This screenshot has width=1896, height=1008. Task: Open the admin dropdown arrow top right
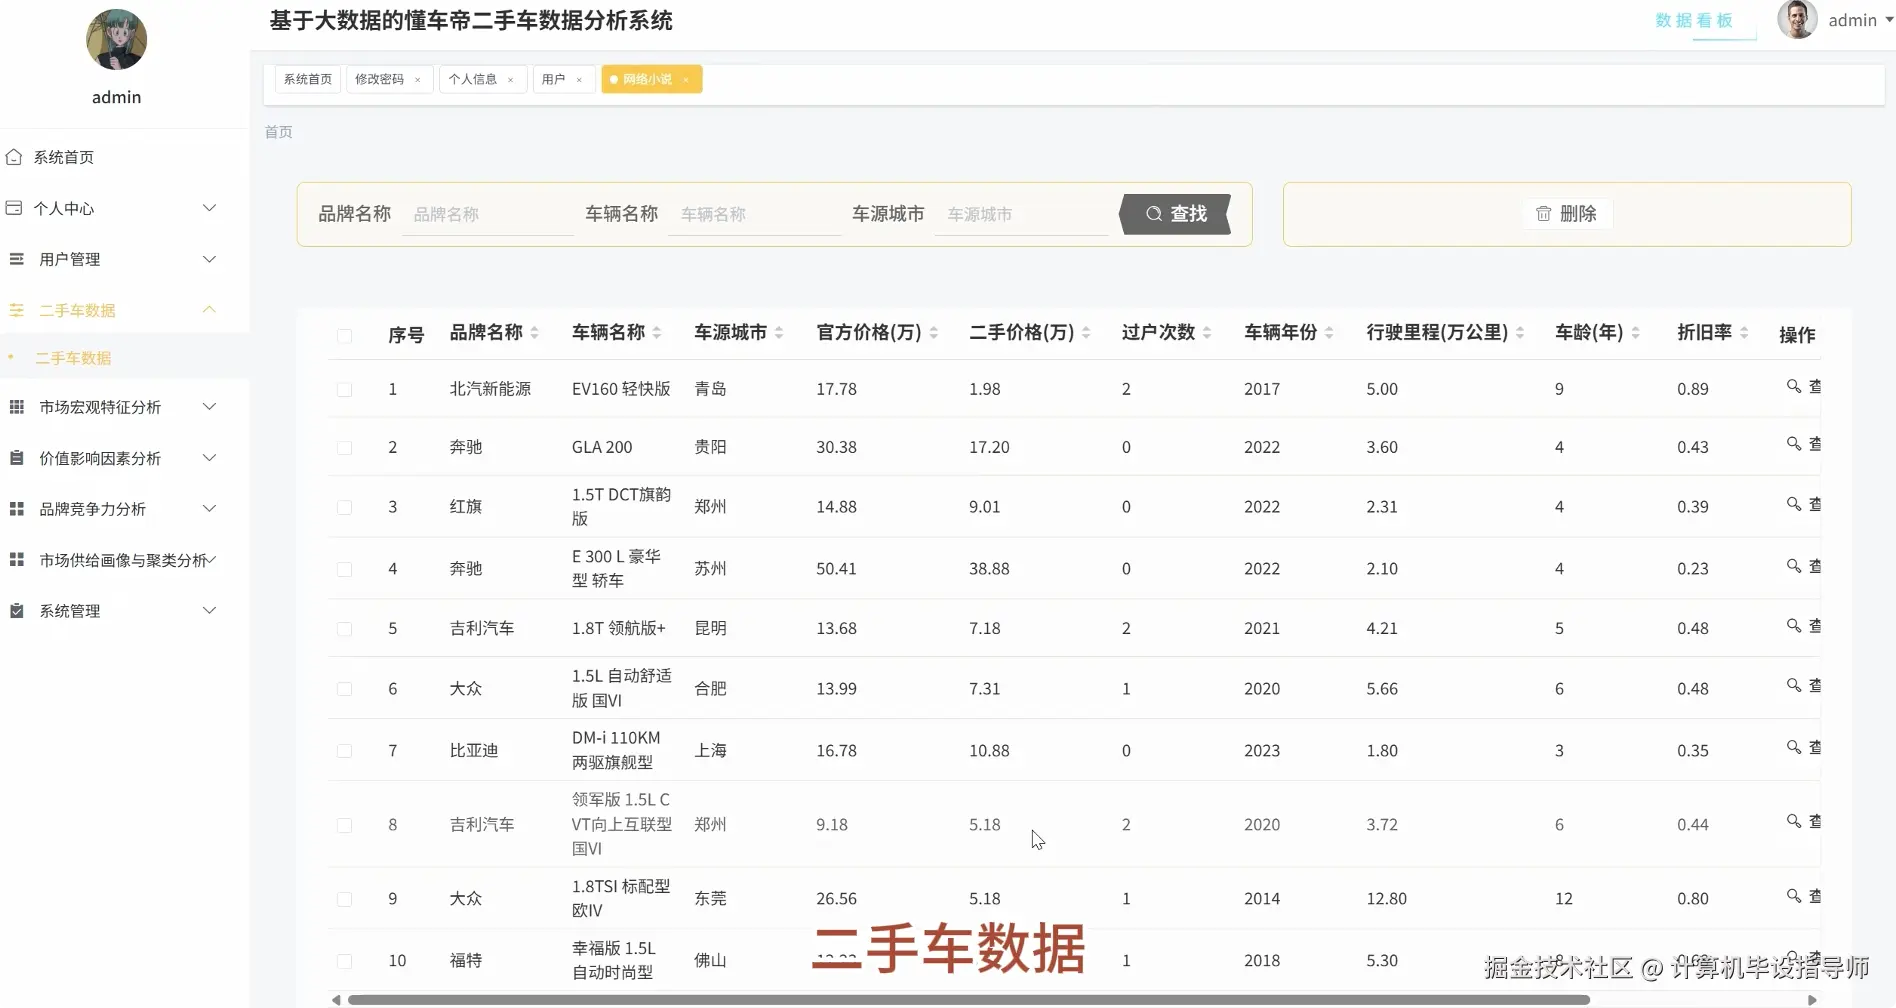1889,20
